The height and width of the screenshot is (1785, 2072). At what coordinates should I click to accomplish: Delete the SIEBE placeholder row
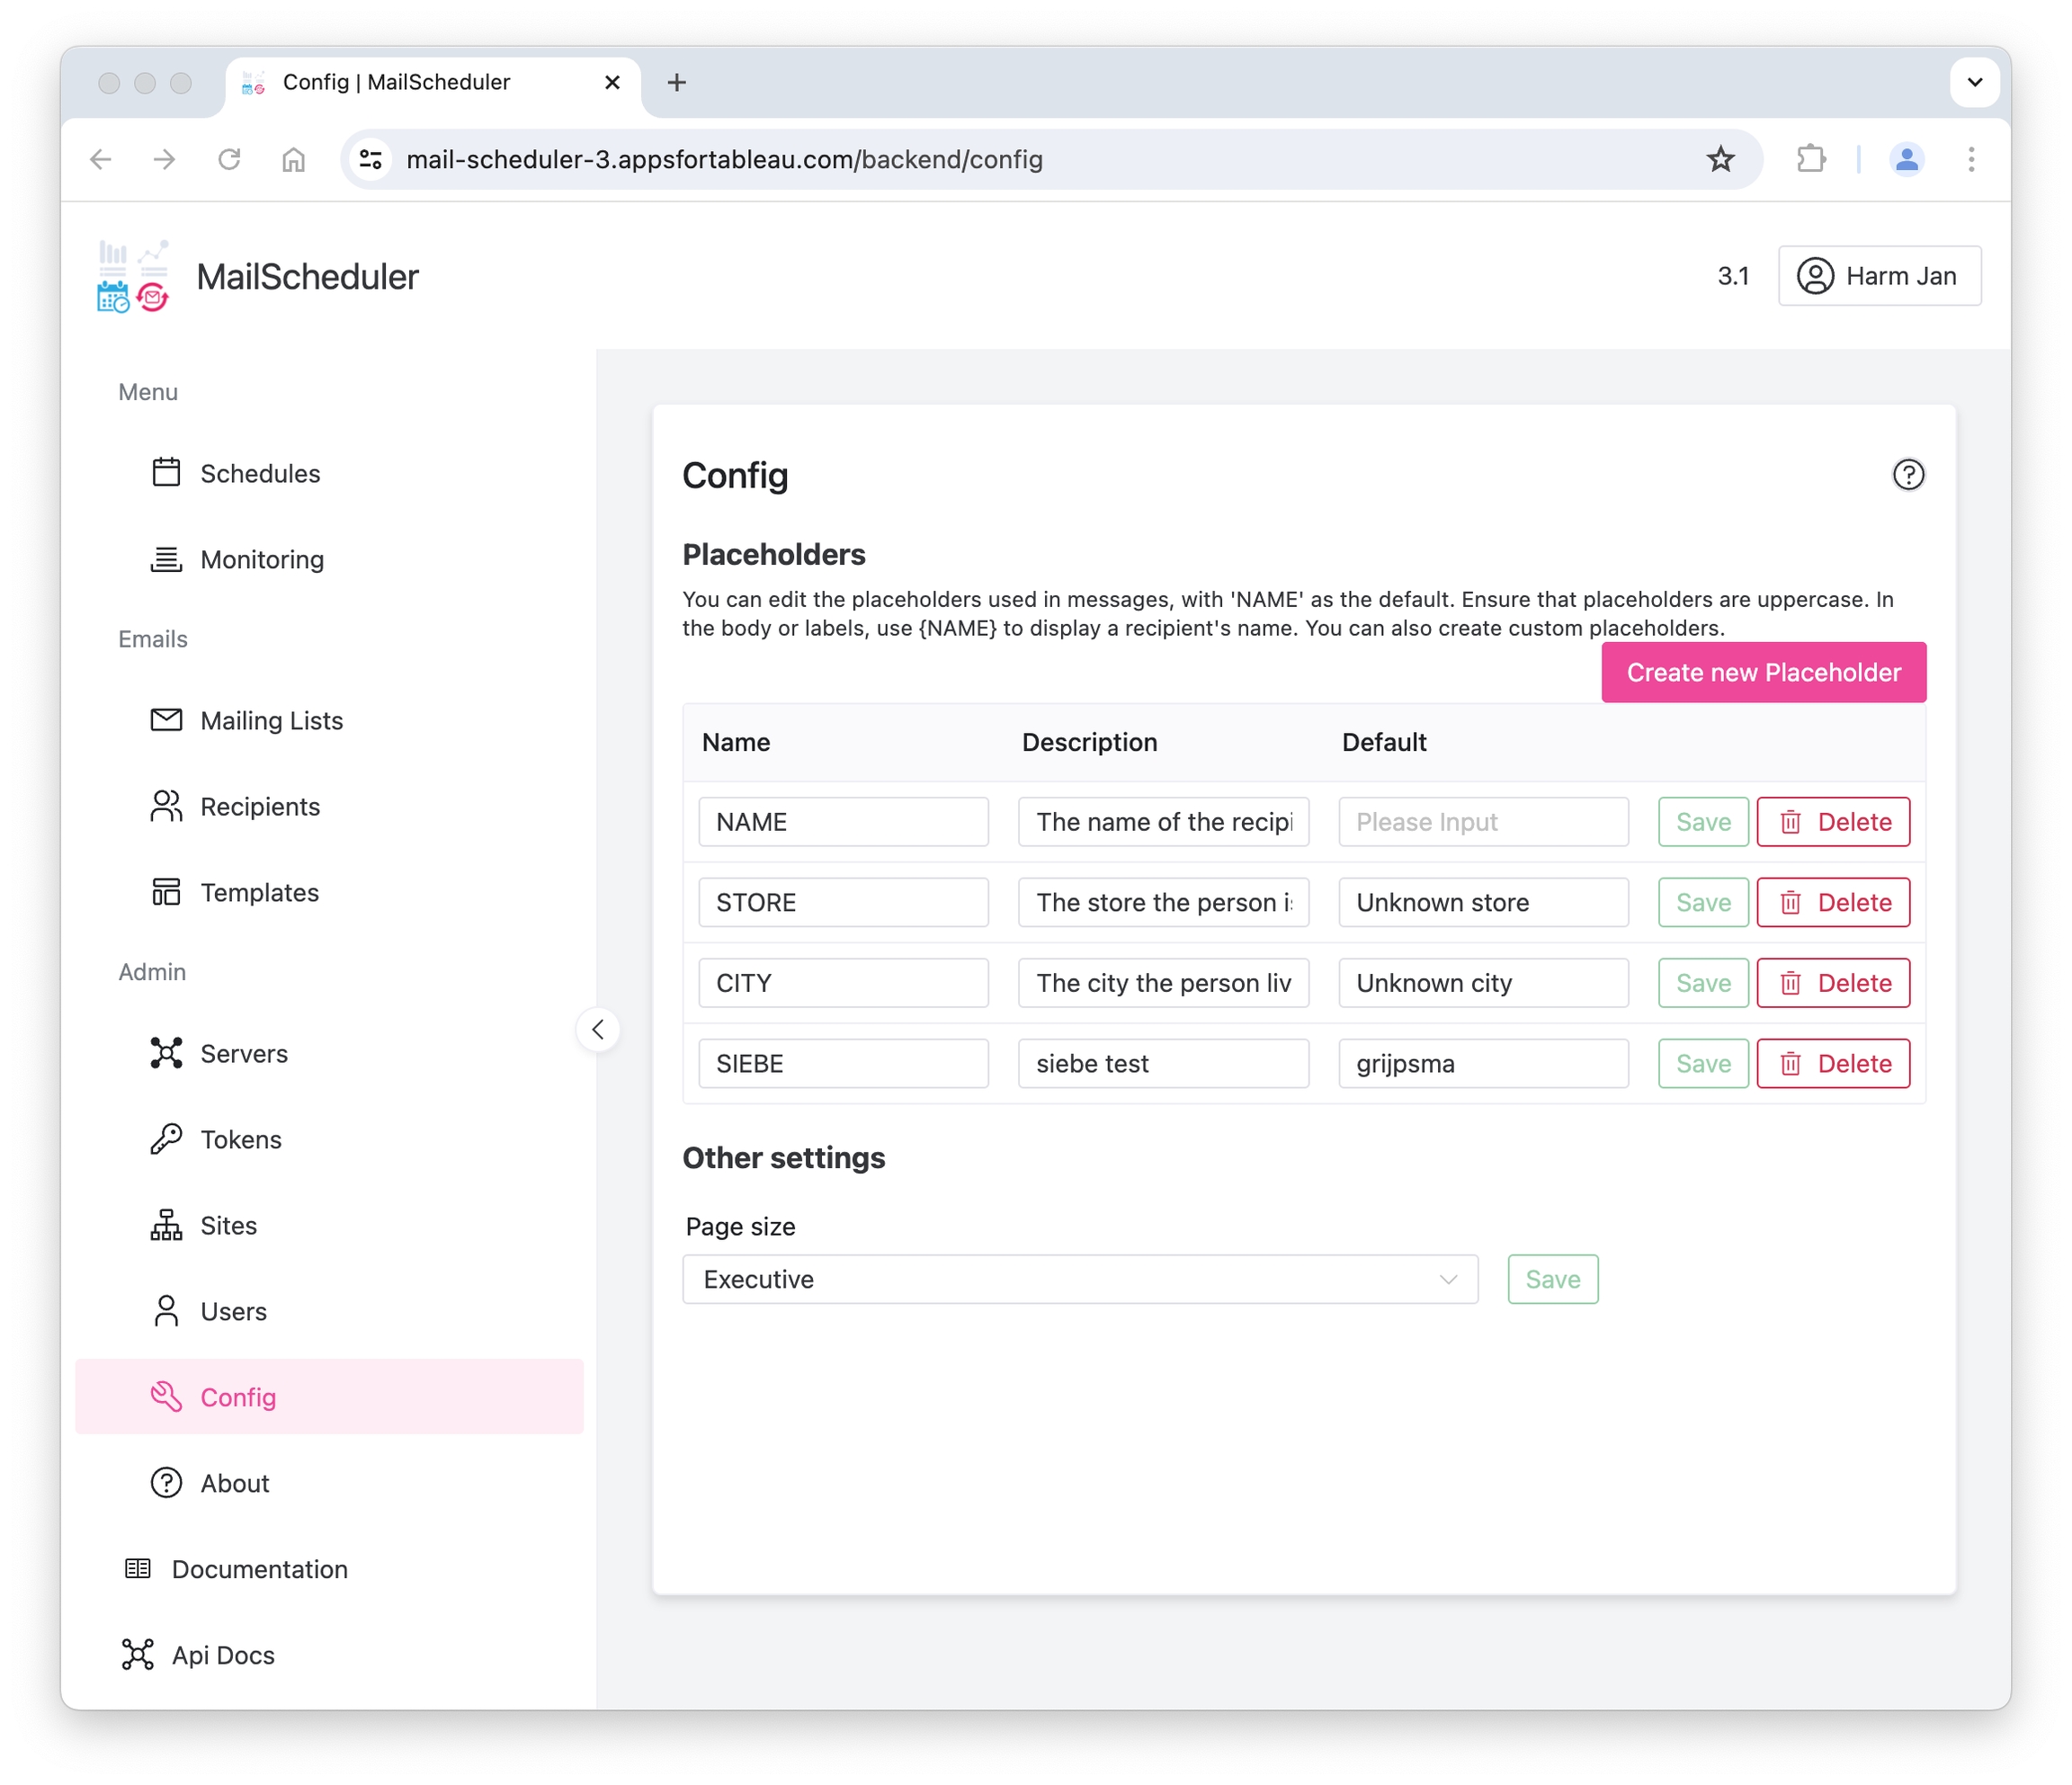(x=1833, y=1063)
